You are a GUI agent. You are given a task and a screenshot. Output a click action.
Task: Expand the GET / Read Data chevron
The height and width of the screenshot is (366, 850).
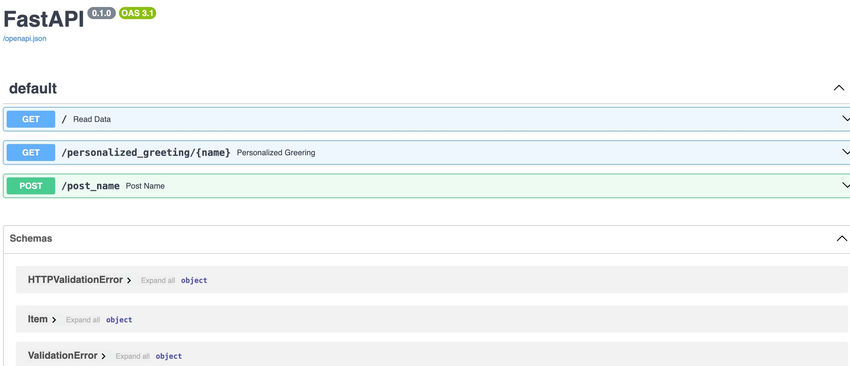click(x=846, y=119)
